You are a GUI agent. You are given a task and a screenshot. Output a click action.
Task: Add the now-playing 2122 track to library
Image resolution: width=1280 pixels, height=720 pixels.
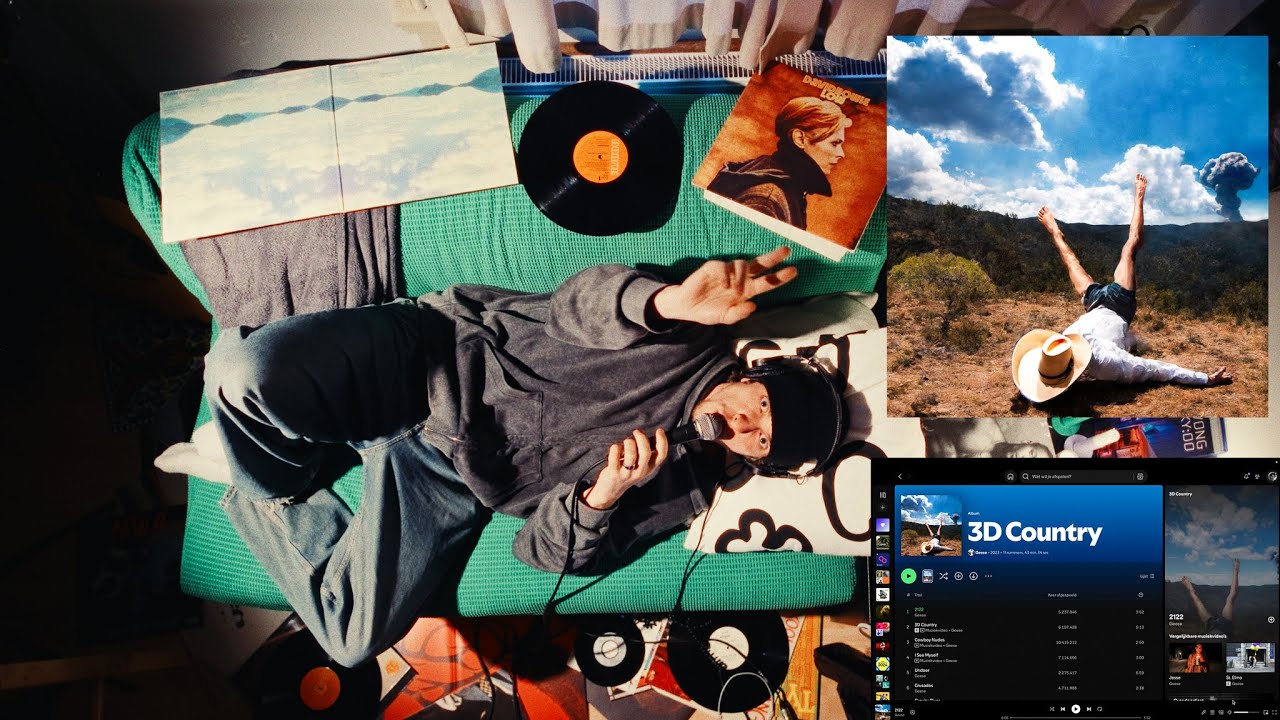coord(912,712)
